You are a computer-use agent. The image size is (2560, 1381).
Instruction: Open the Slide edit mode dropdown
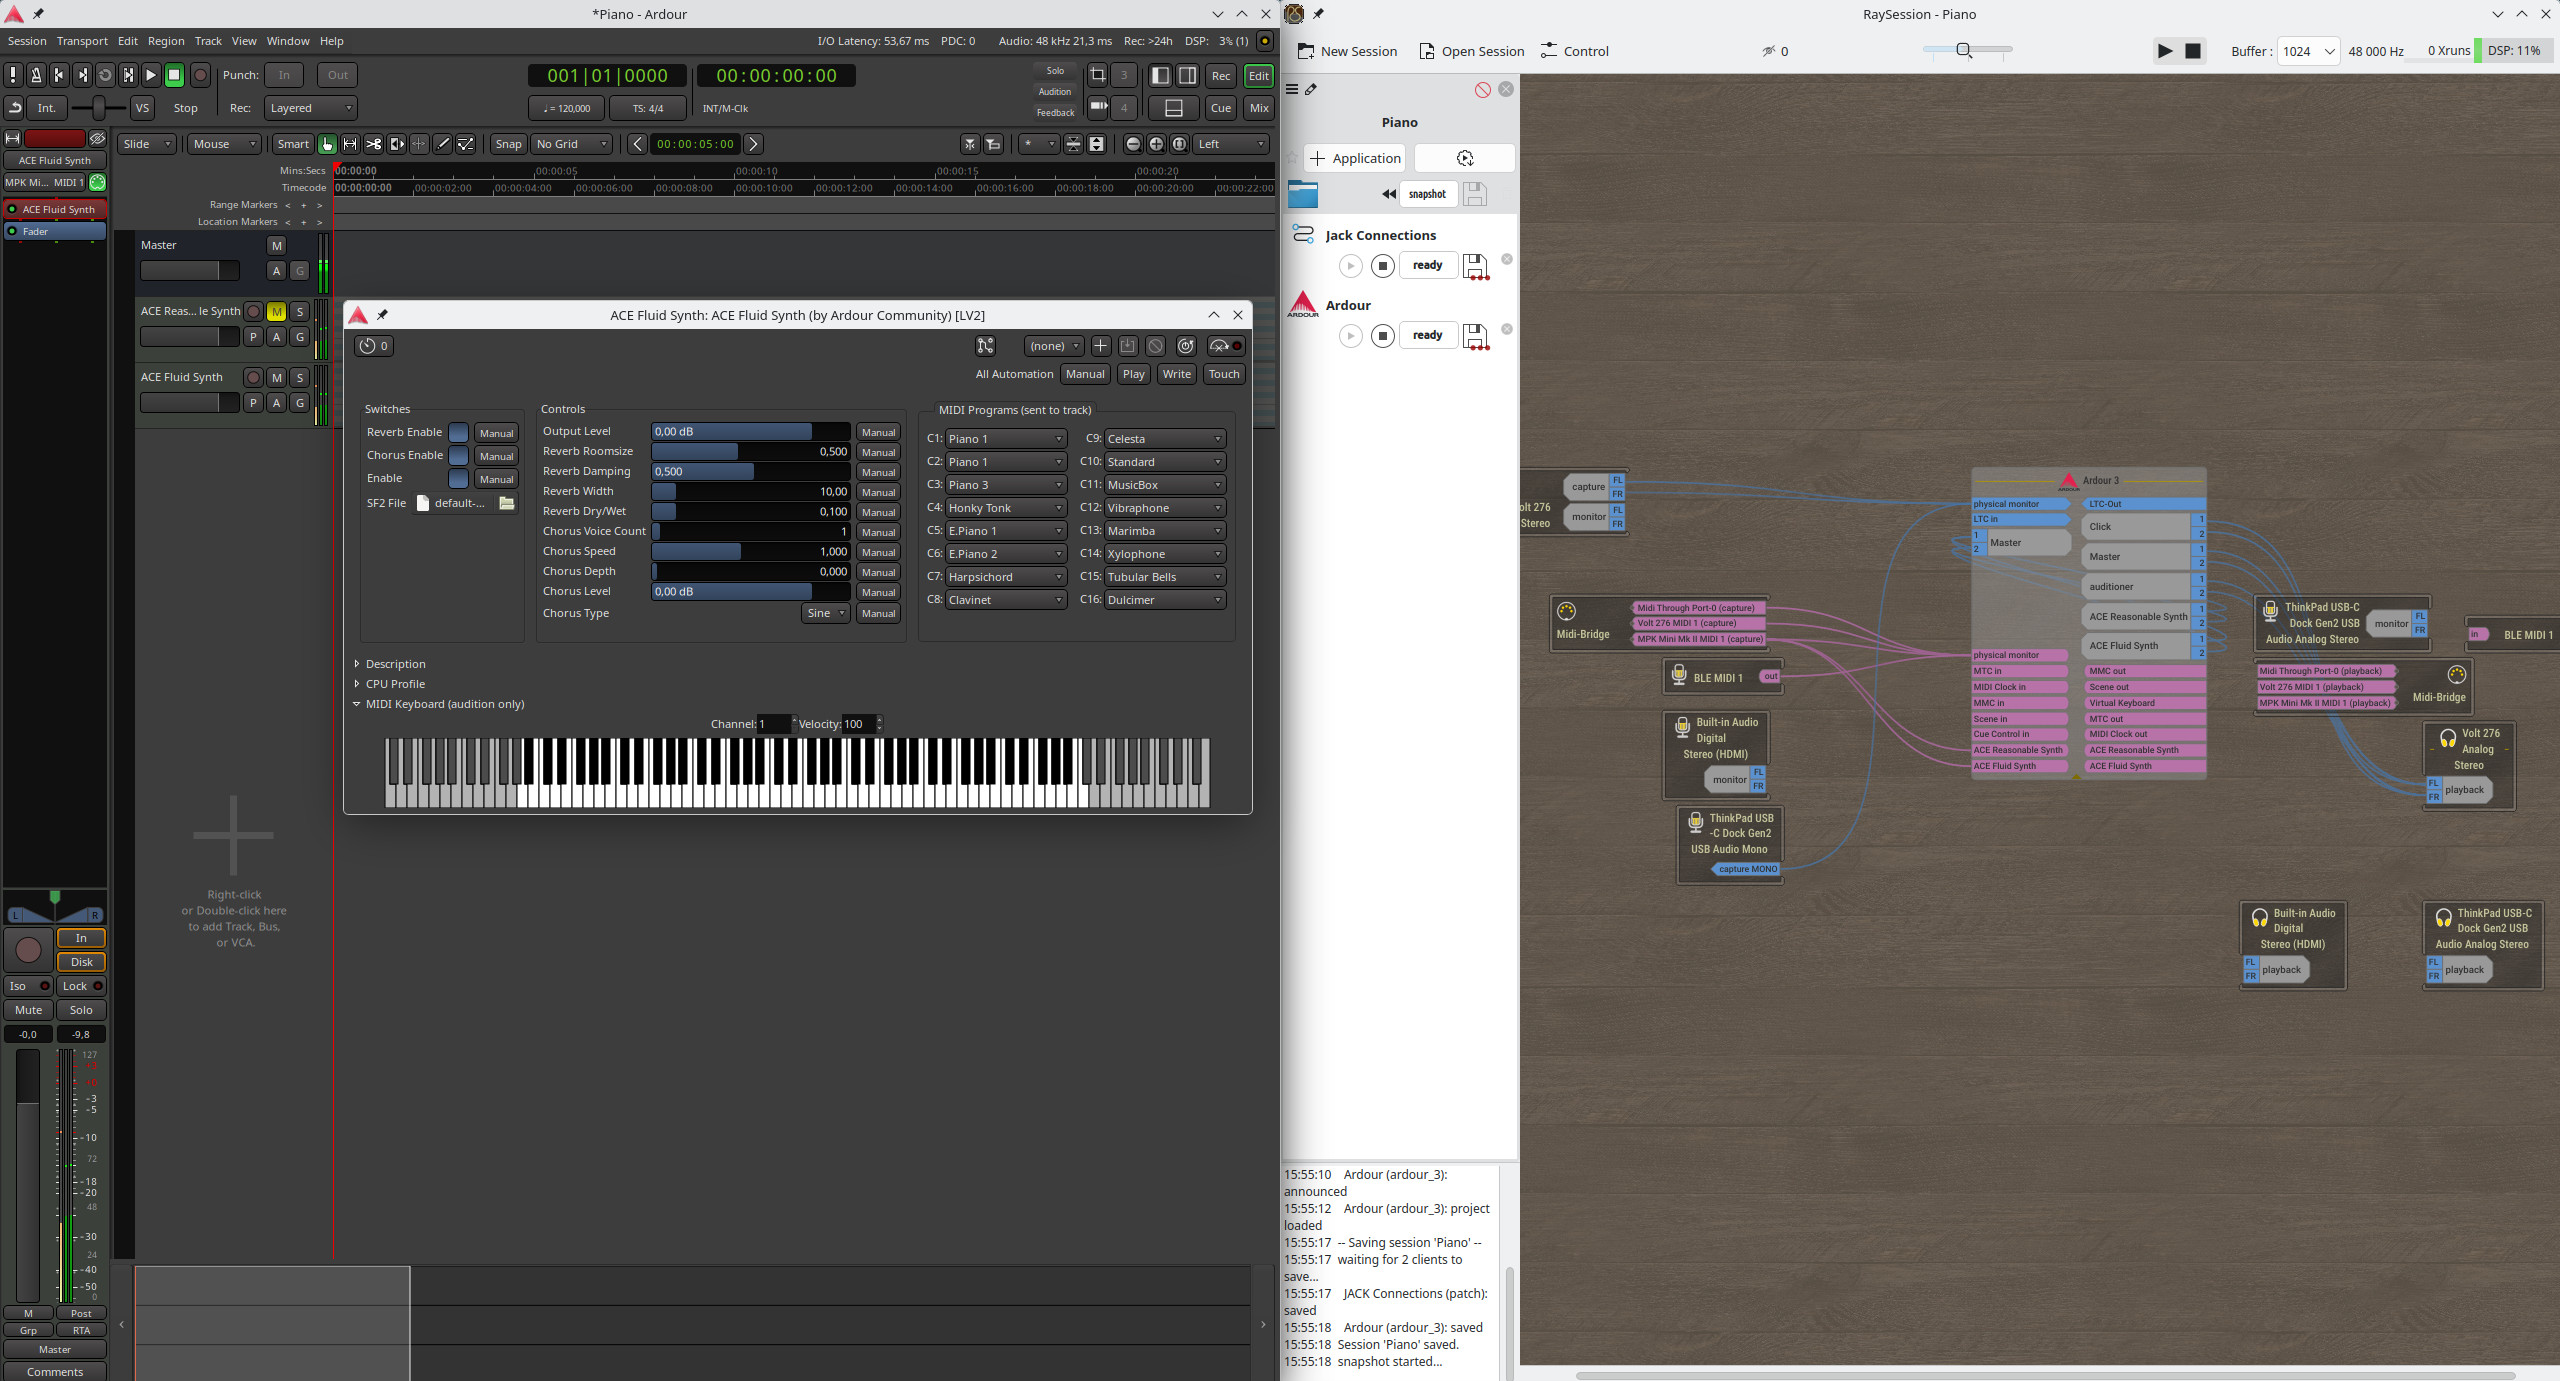tap(147, 144)
